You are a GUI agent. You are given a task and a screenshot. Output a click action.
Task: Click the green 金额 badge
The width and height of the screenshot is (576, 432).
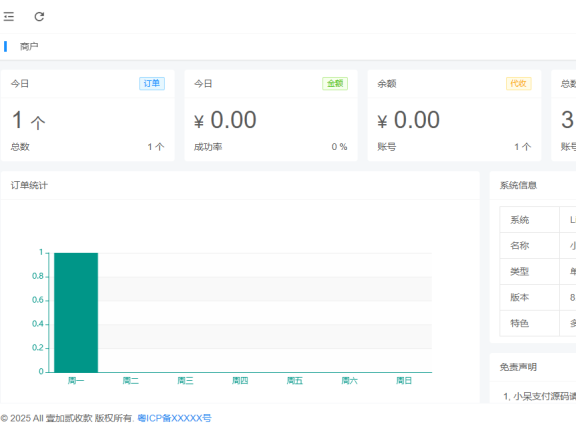tap(335, 83)
